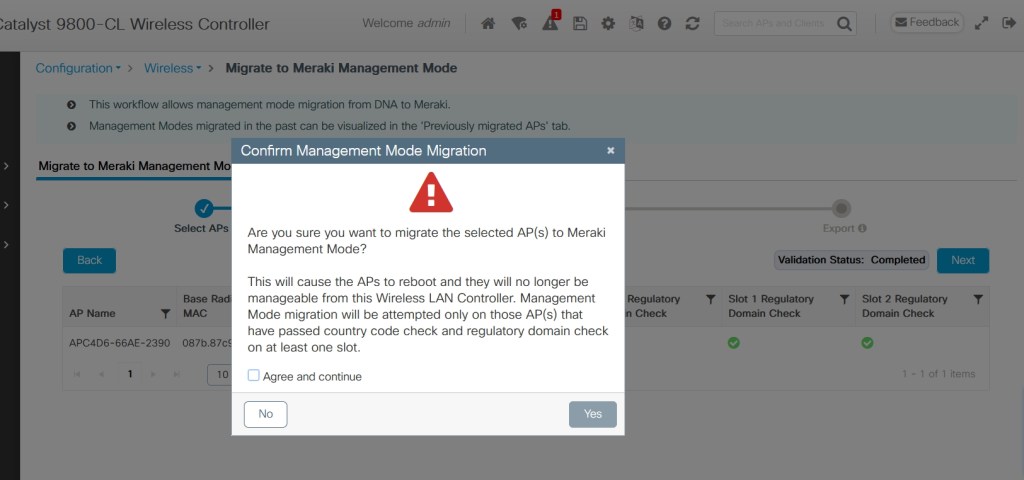This screenshot has height=480, width=1024.
Task: Click No to cancel the migration
Action: pos(265,414)
